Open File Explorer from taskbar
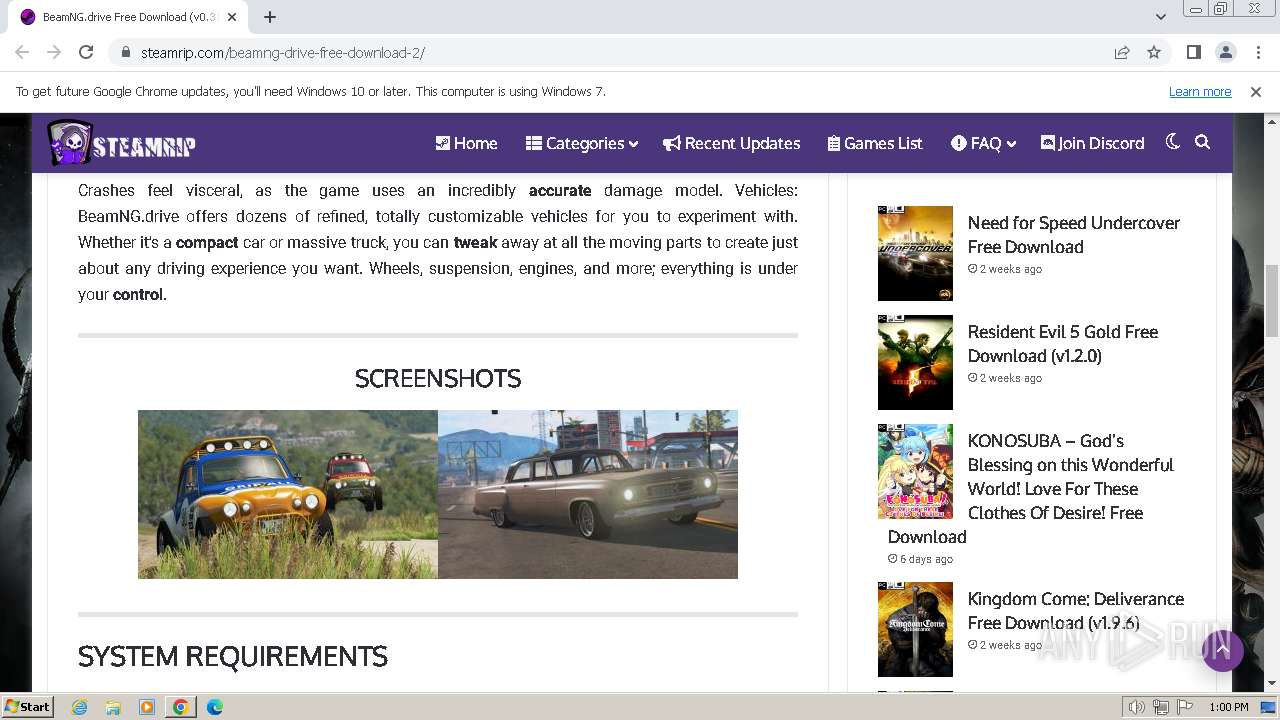This screenshot has width=1280, height=720. (113, 707)
